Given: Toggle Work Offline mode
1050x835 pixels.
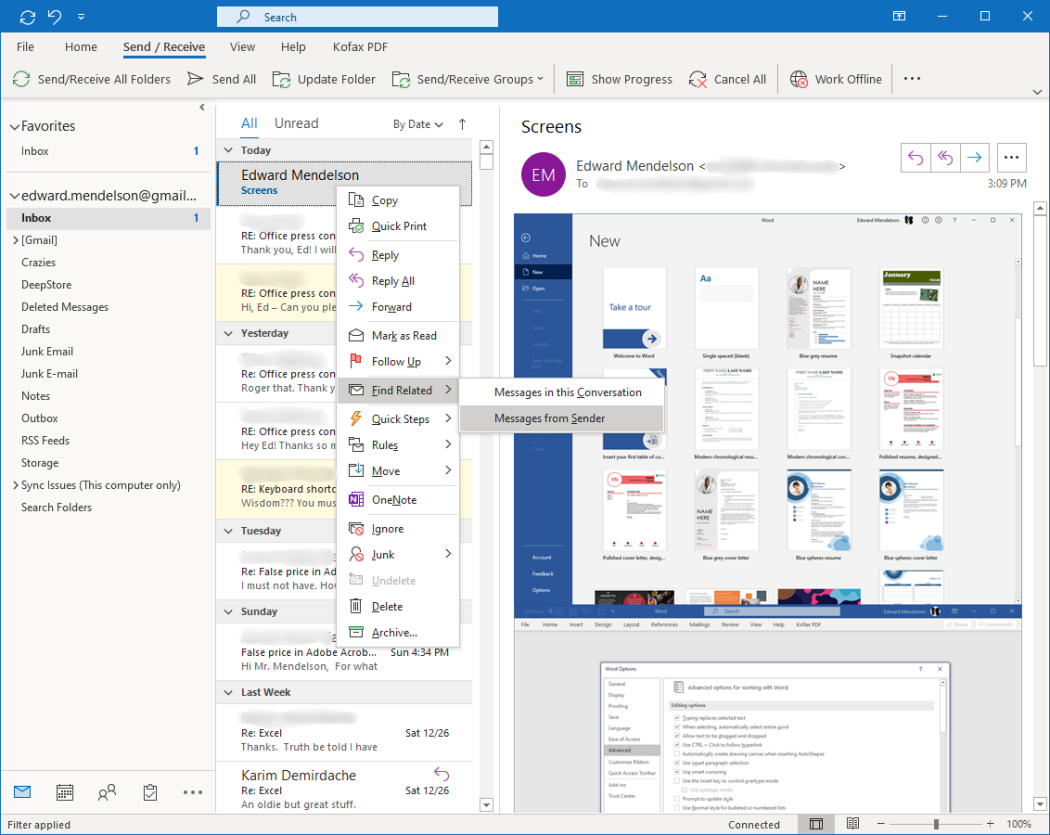Looking at the screenshot, I should pos(836,79).
